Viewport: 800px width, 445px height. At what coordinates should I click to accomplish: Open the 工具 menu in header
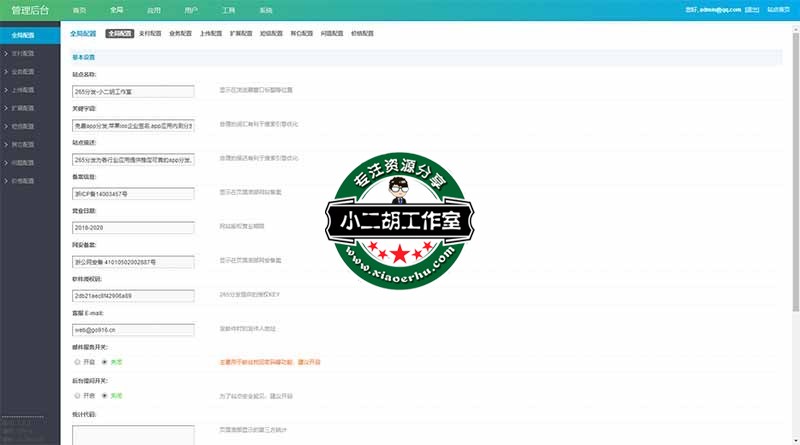coord(228,9)
